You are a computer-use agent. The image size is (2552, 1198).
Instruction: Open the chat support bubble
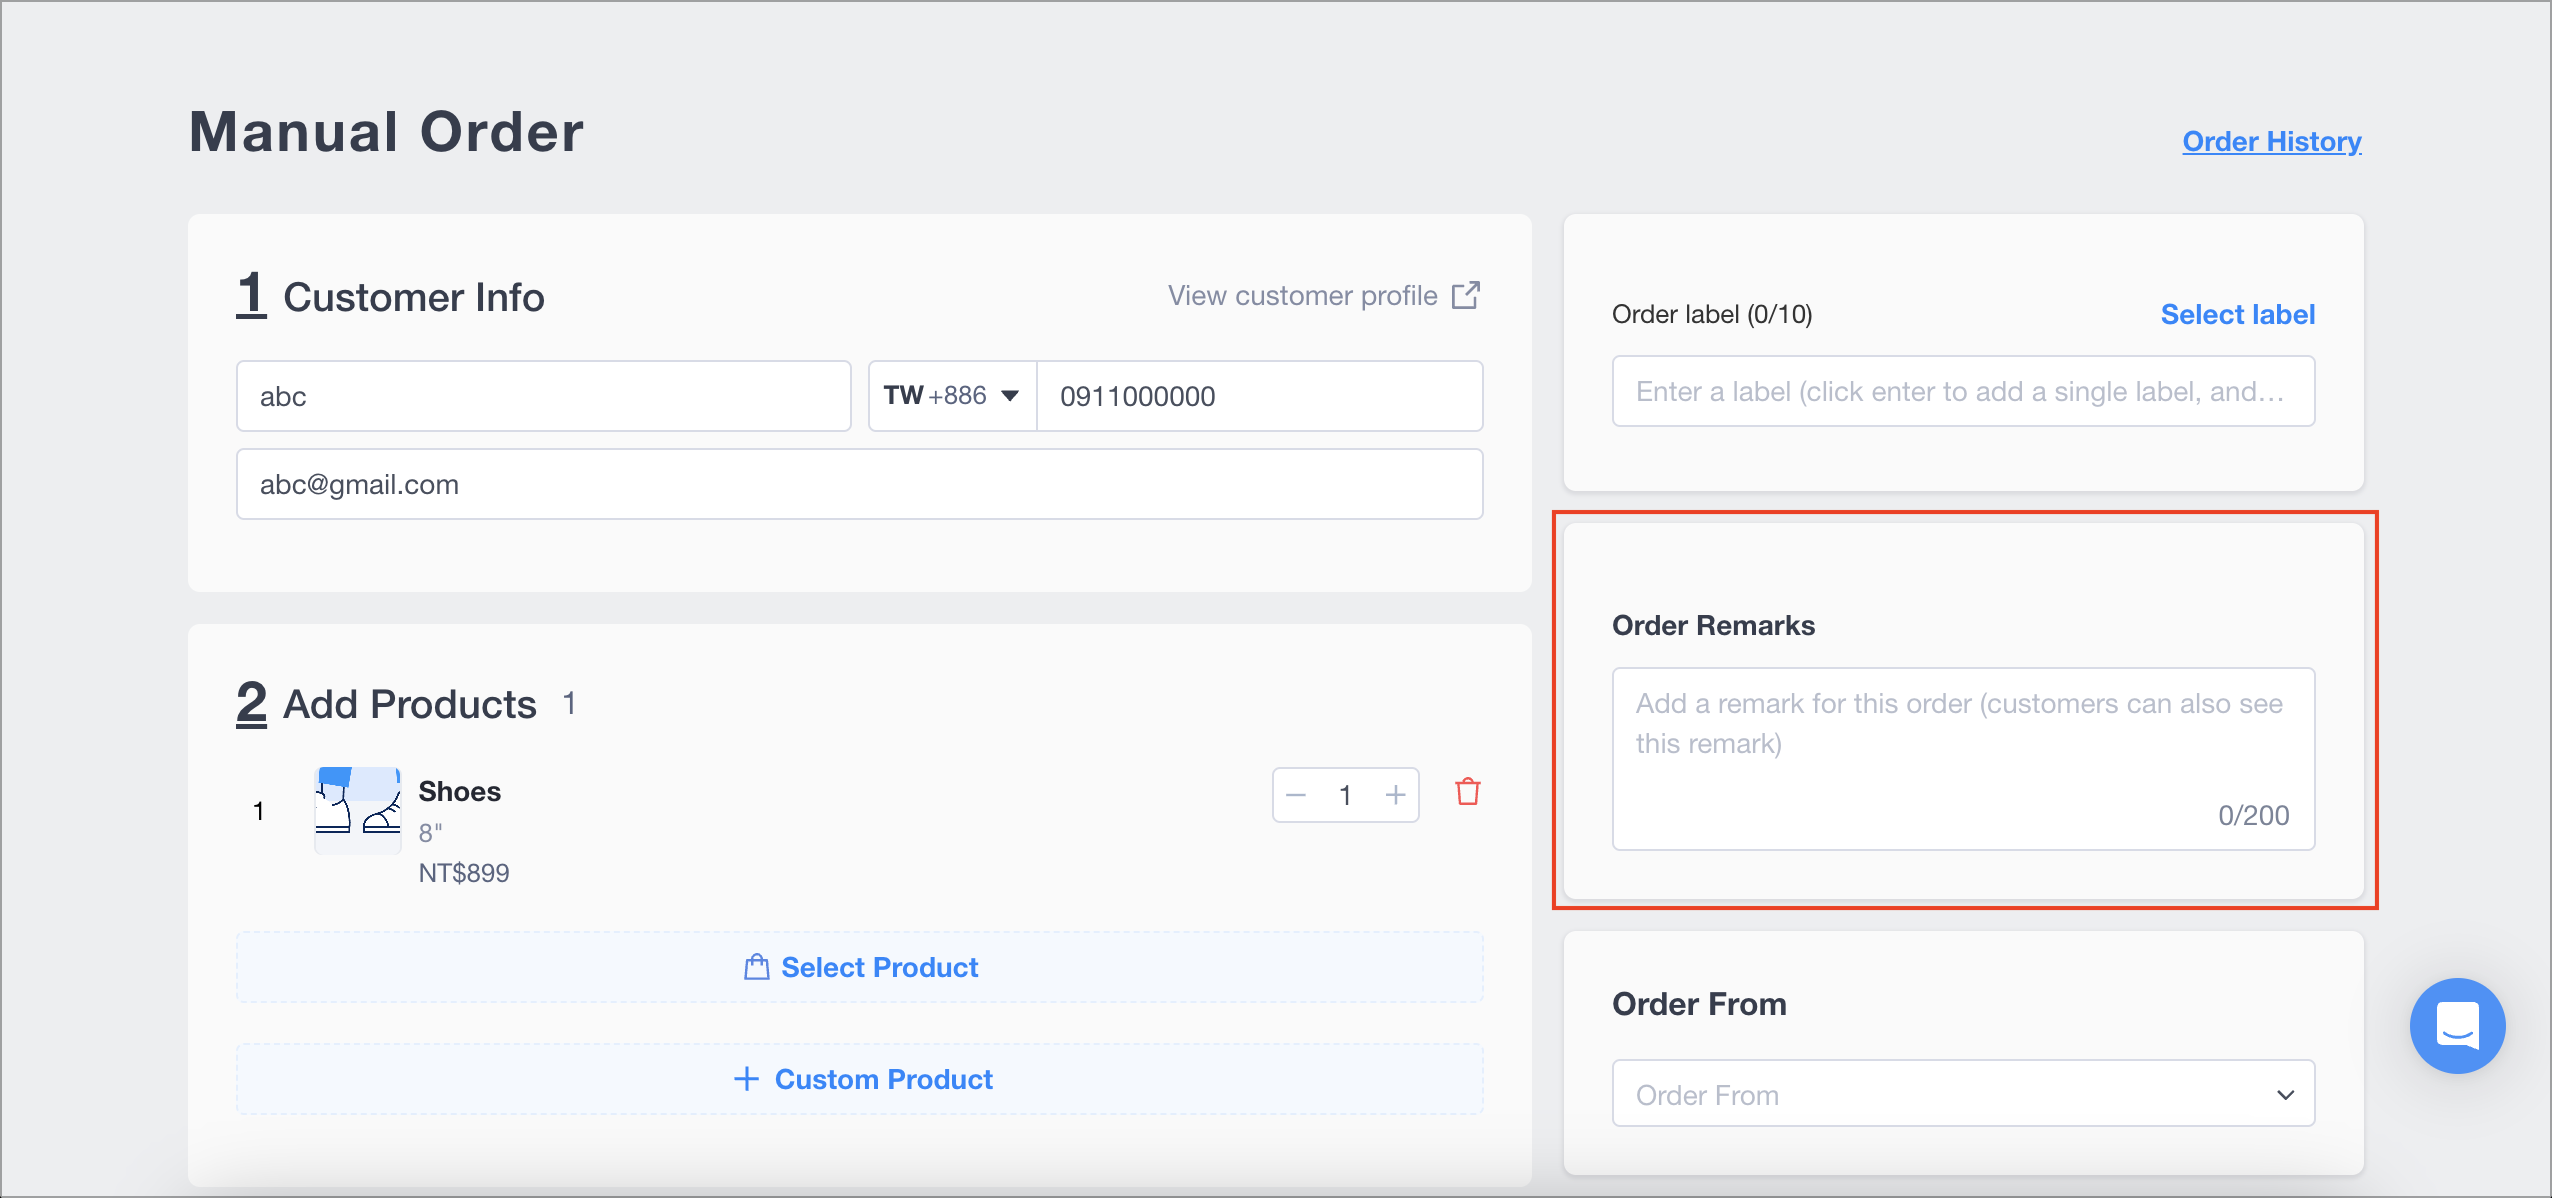(x=2457, y=1026)
